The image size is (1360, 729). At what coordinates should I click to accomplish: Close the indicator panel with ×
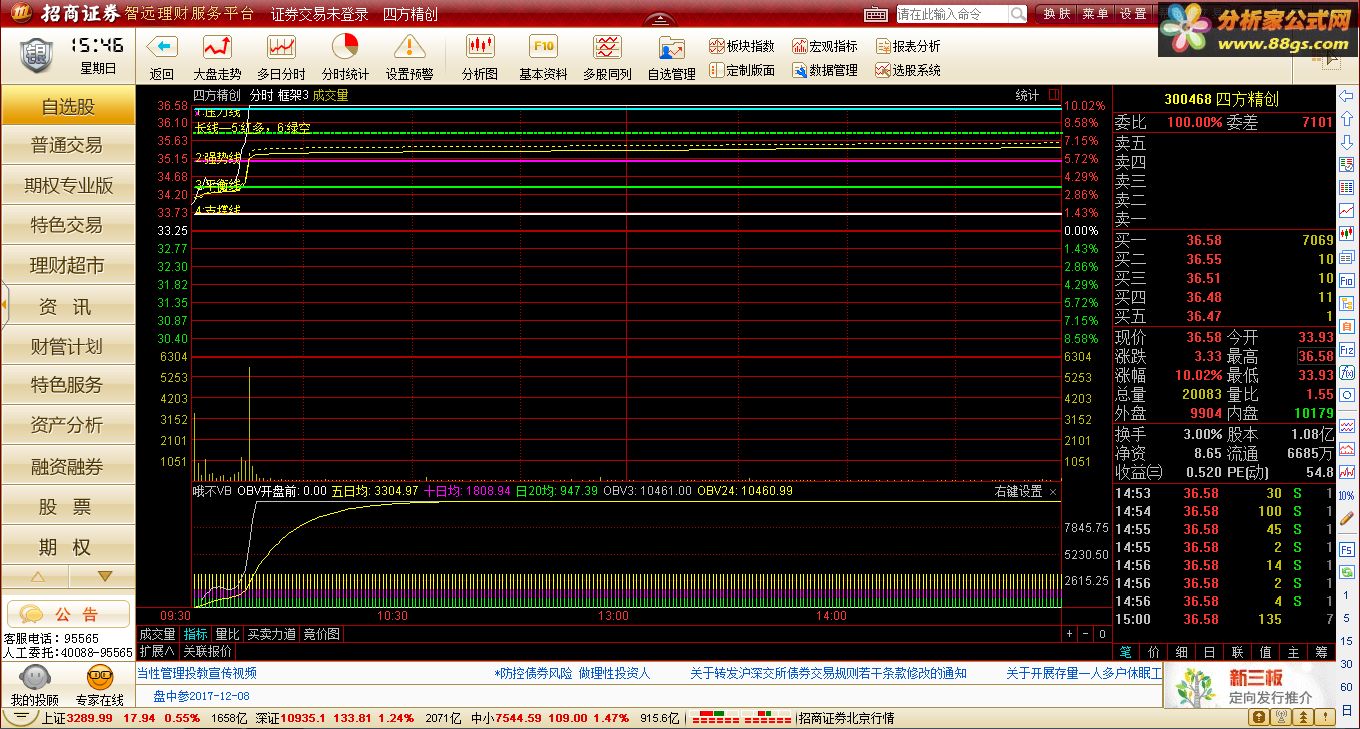pos(1053,491)
